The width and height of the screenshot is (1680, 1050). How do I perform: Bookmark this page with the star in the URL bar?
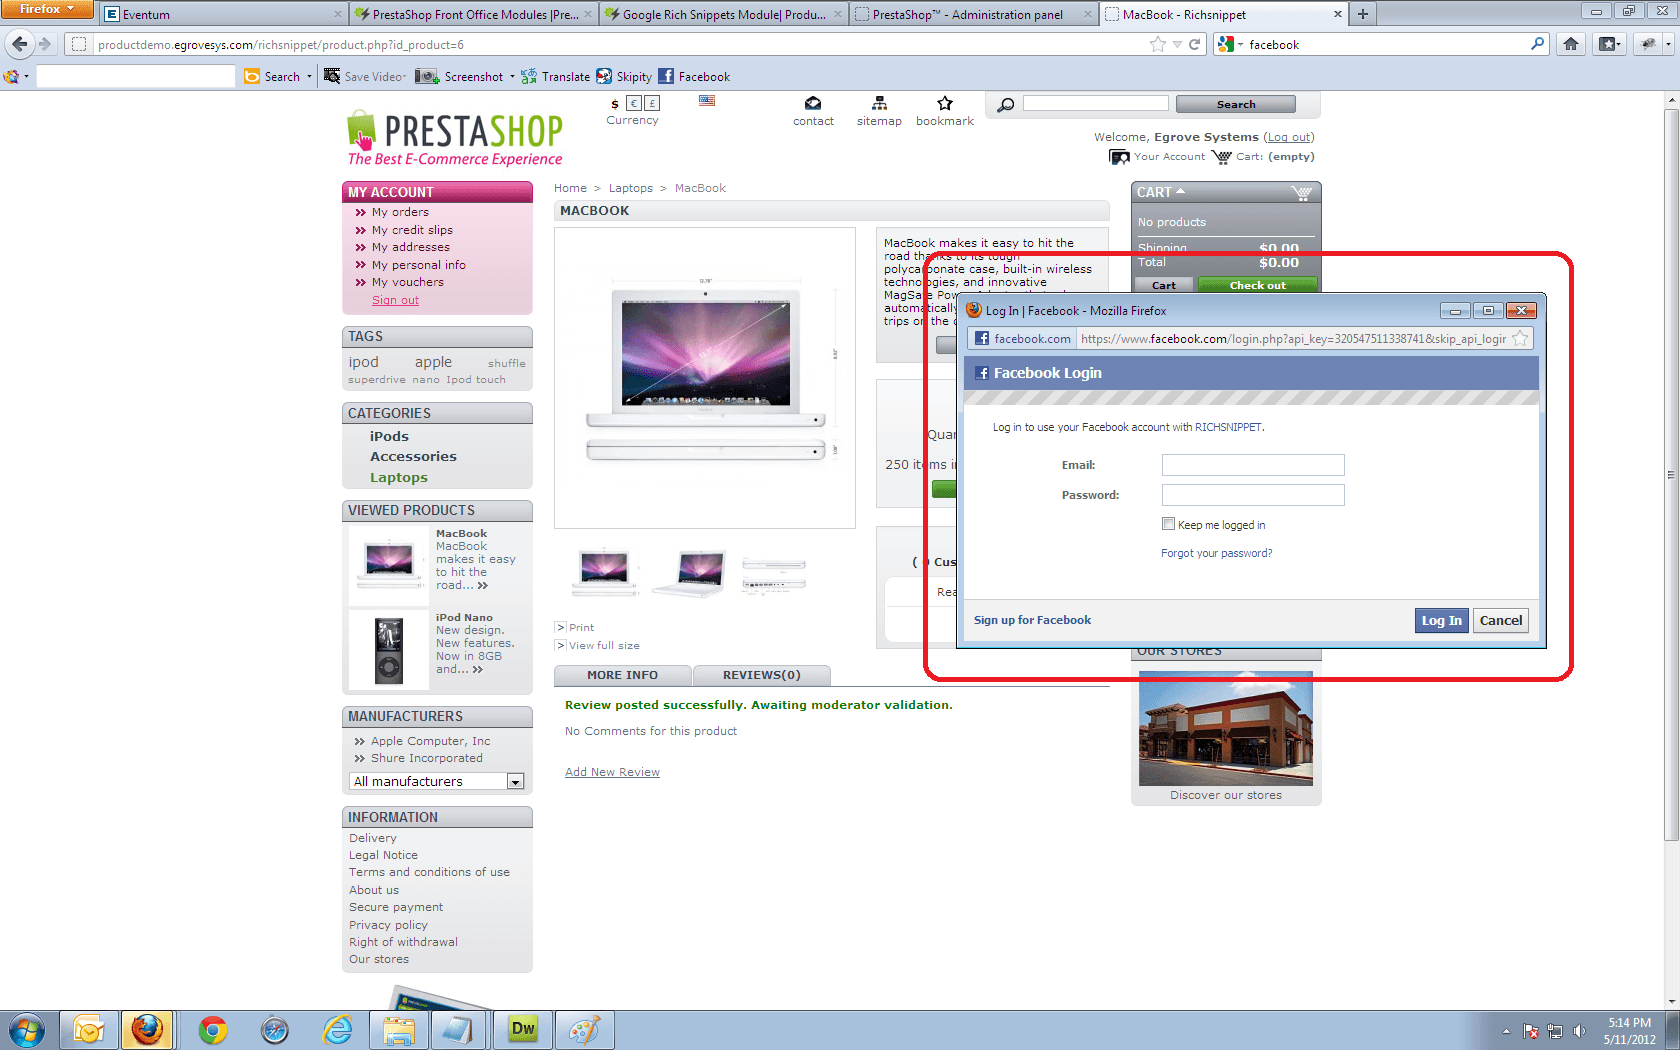point(1158,44)
